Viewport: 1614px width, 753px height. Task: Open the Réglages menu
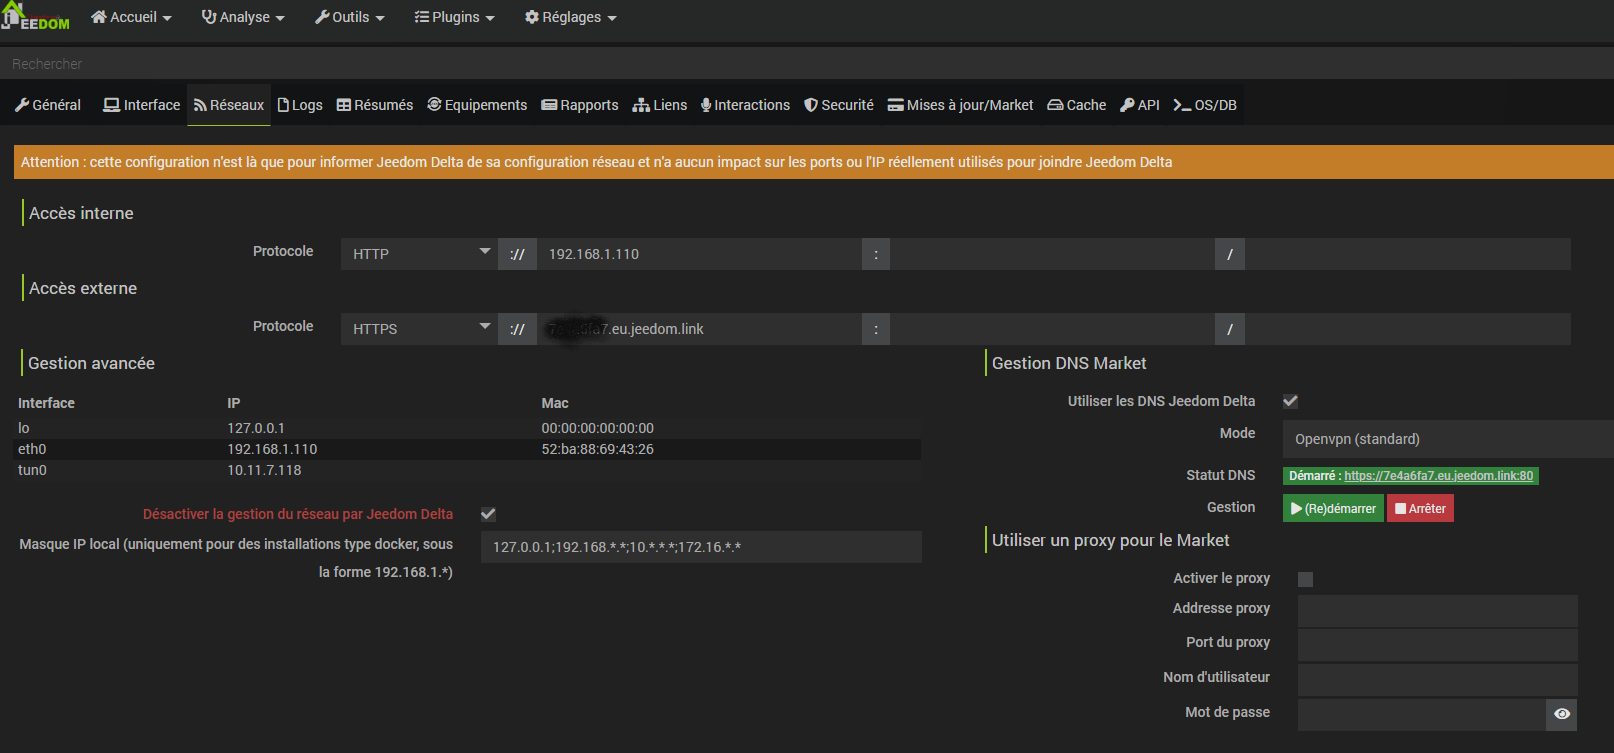570,17
